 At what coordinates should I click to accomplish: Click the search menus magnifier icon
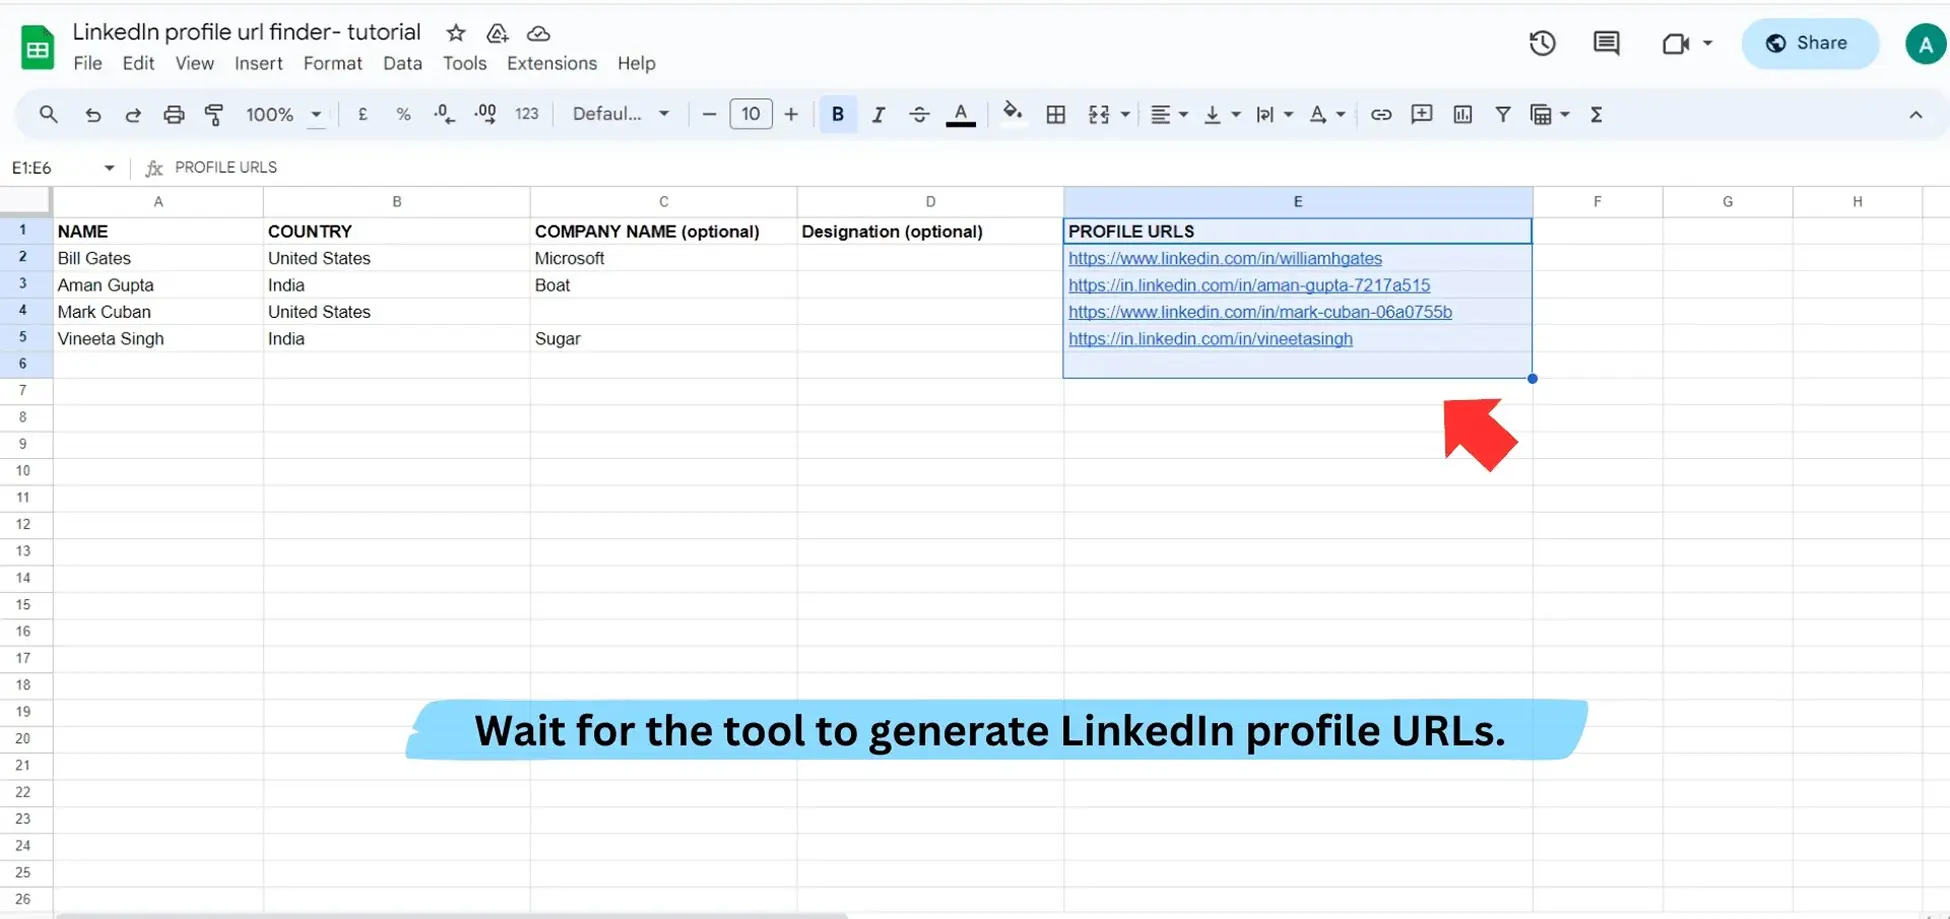click(48, 114)
